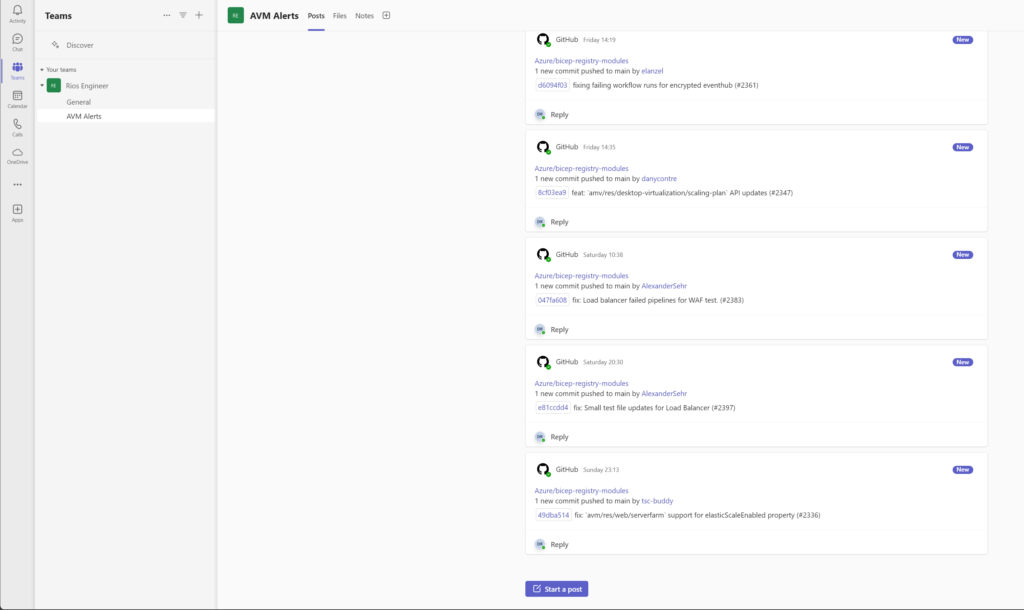Click the join or create team plus icon

(199, 15)
